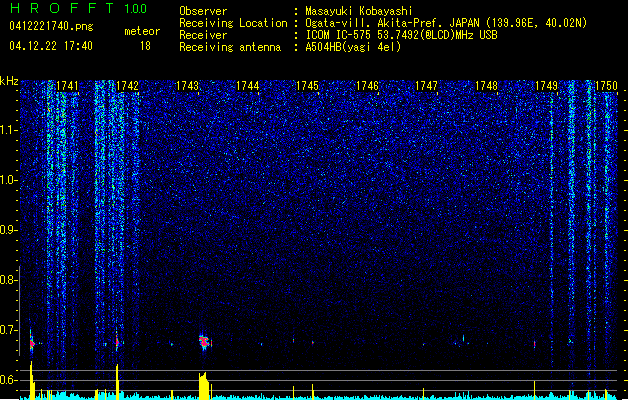The height and width of the screenshot is (400, 629).
Task: Click the meteor label above the count
Action: 142,31
